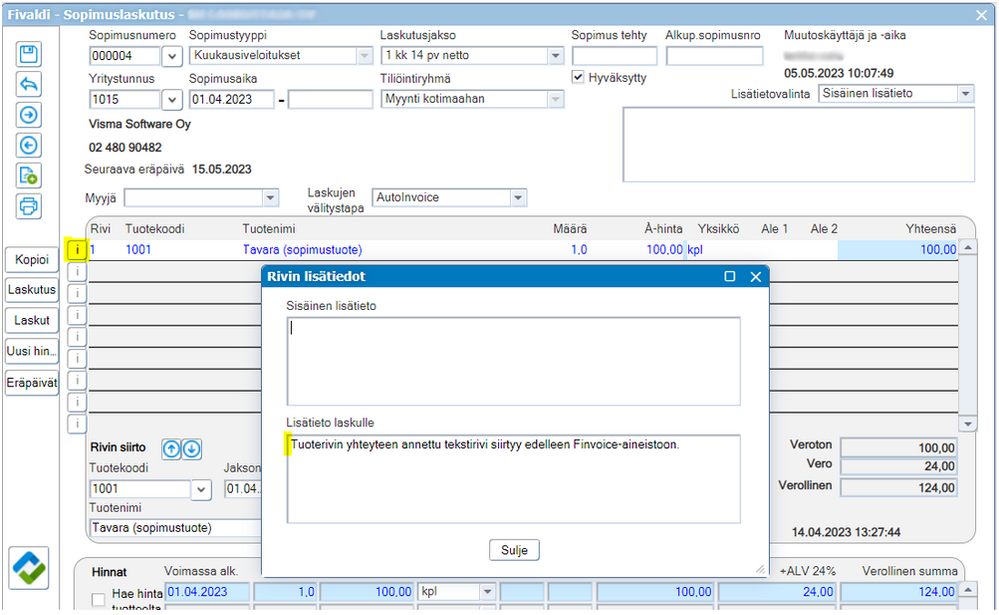Click the Määrä cell 1,0 in row 1
999x615 pixels.
click(579, 250)
